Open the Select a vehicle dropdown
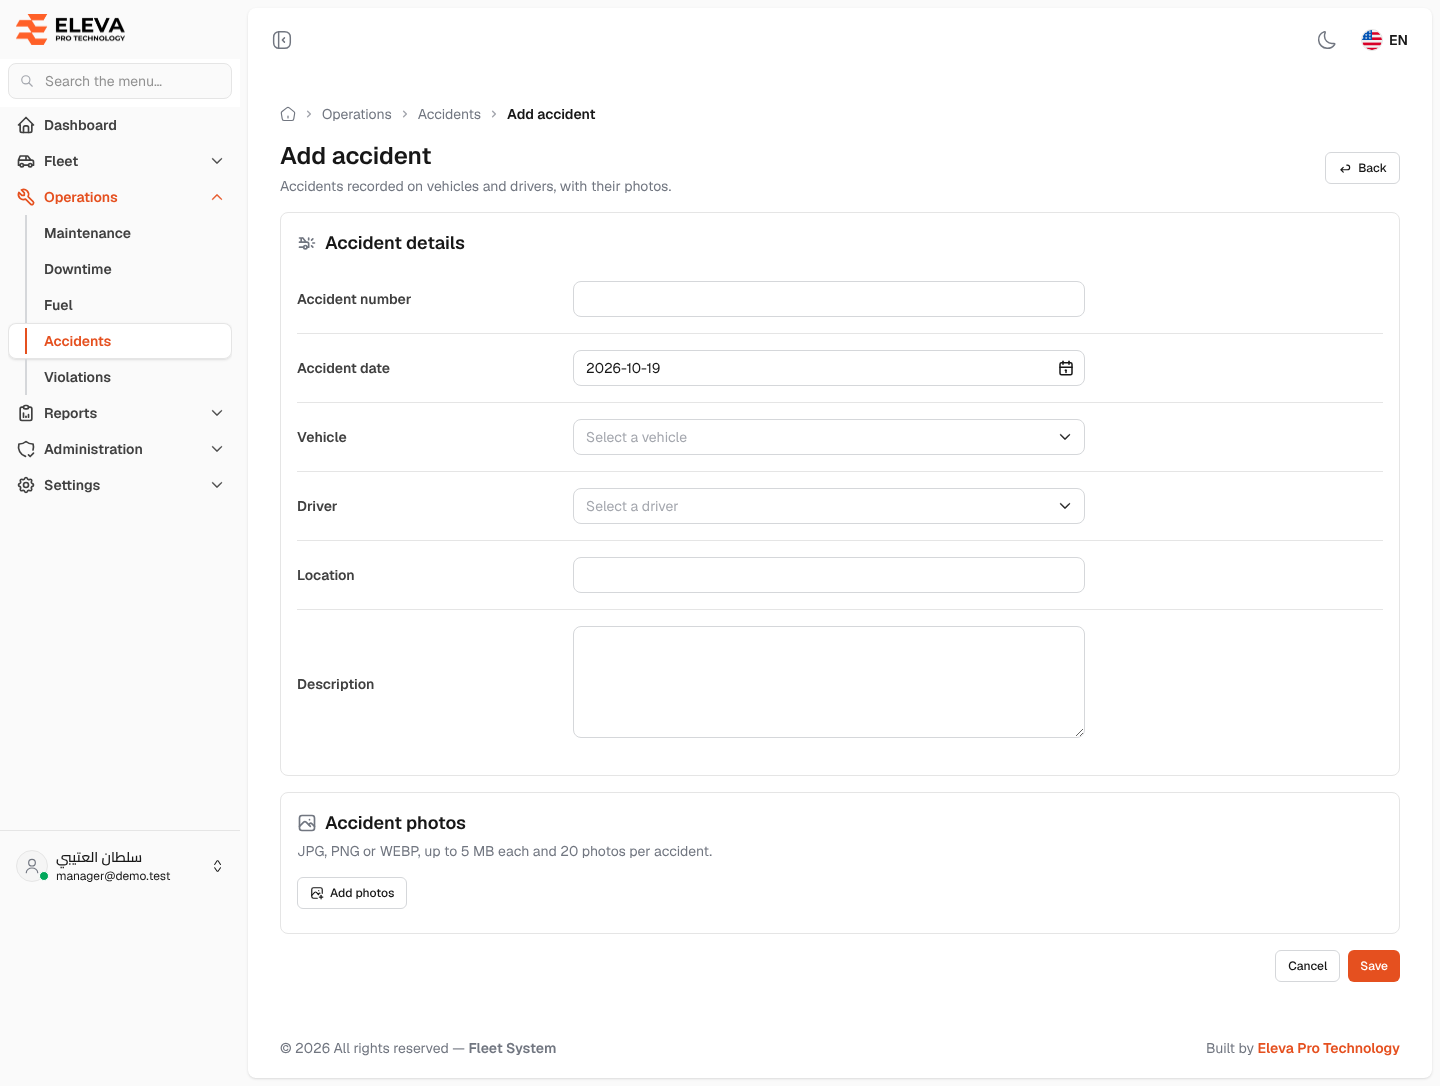The width and height of the screenshot is (1440, 1086). [x=829, y=437]
